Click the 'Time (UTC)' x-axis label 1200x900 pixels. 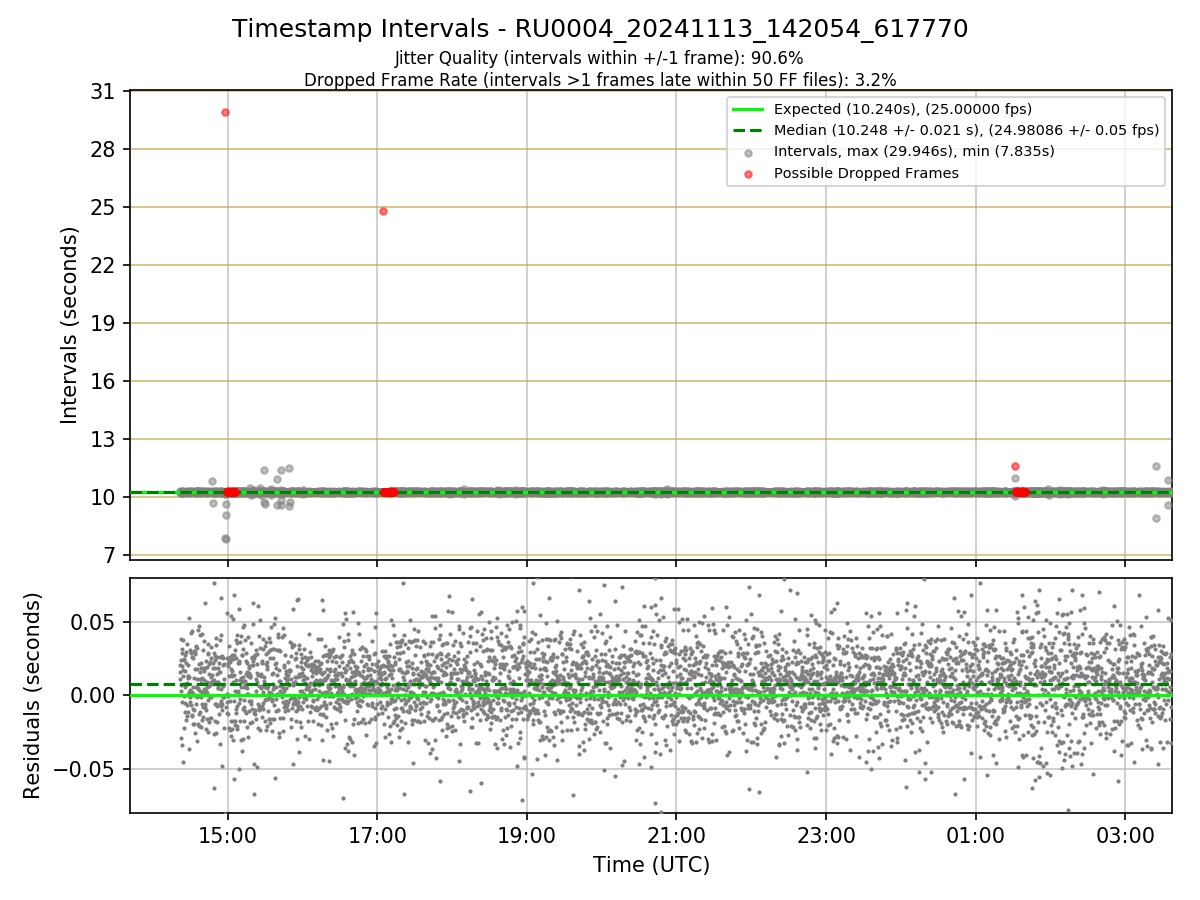pos(651,864)
